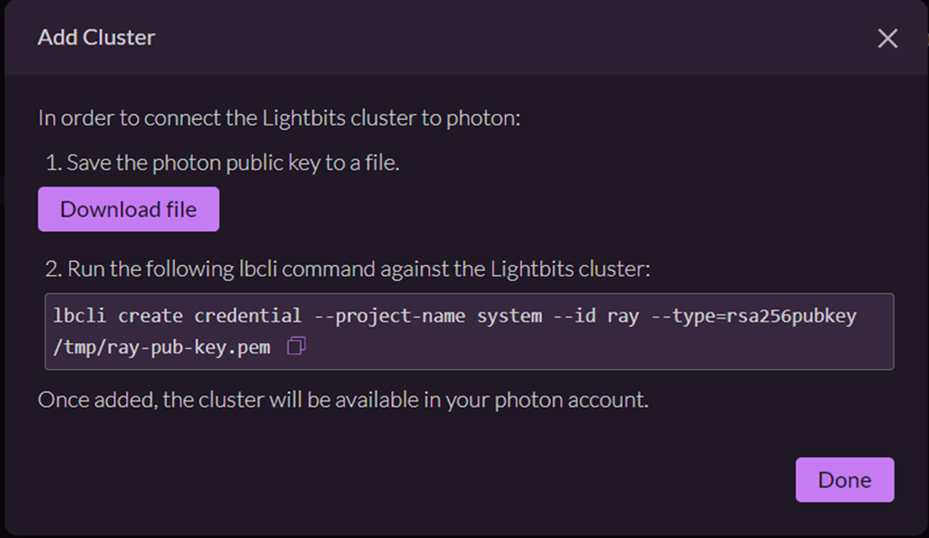Click the 'Once added, the cluster' note
This screenshot has width=929, height=538.
pyautogui.click(x=343, y=400)
